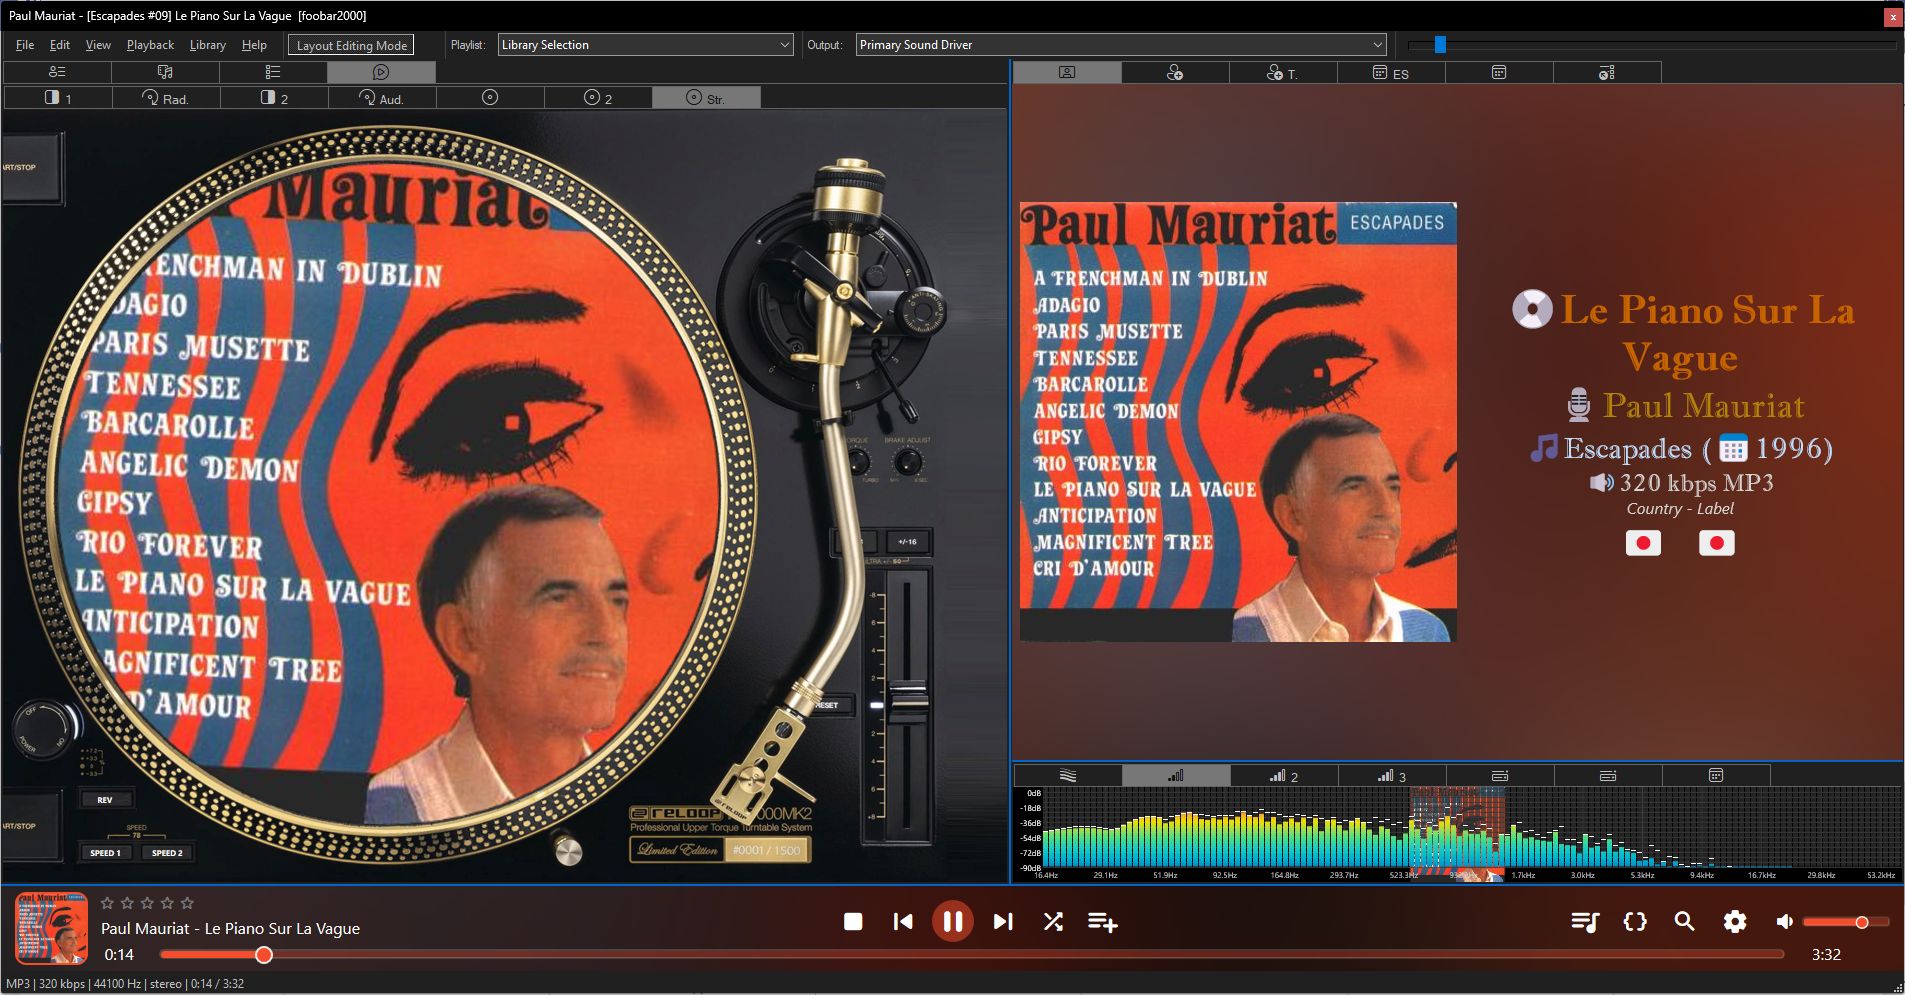Click the left Japan flag under Country
1905x995 pixels.
click(x=1643, y=543)
